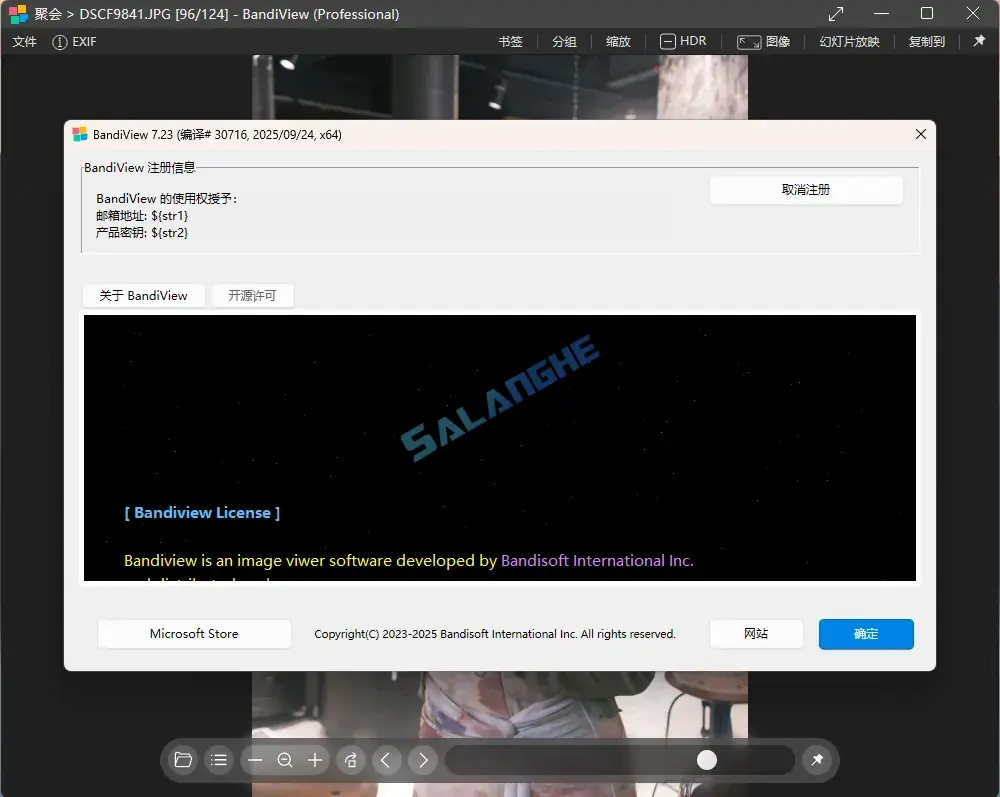Pin the top toolbar with the pushpin
The height and width of the screenshot is (797, 1000).
tap(981, 42)
